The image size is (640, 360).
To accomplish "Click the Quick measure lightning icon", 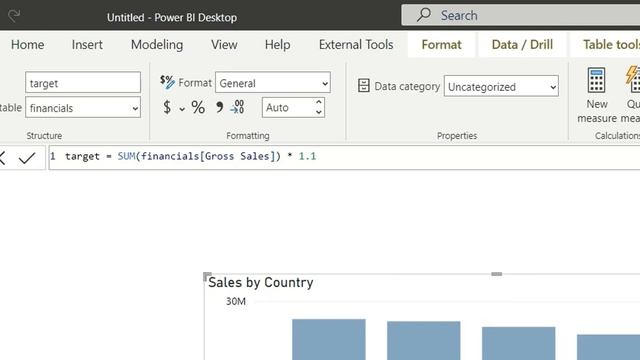I will pyautogui.click(x=632, y=79).
